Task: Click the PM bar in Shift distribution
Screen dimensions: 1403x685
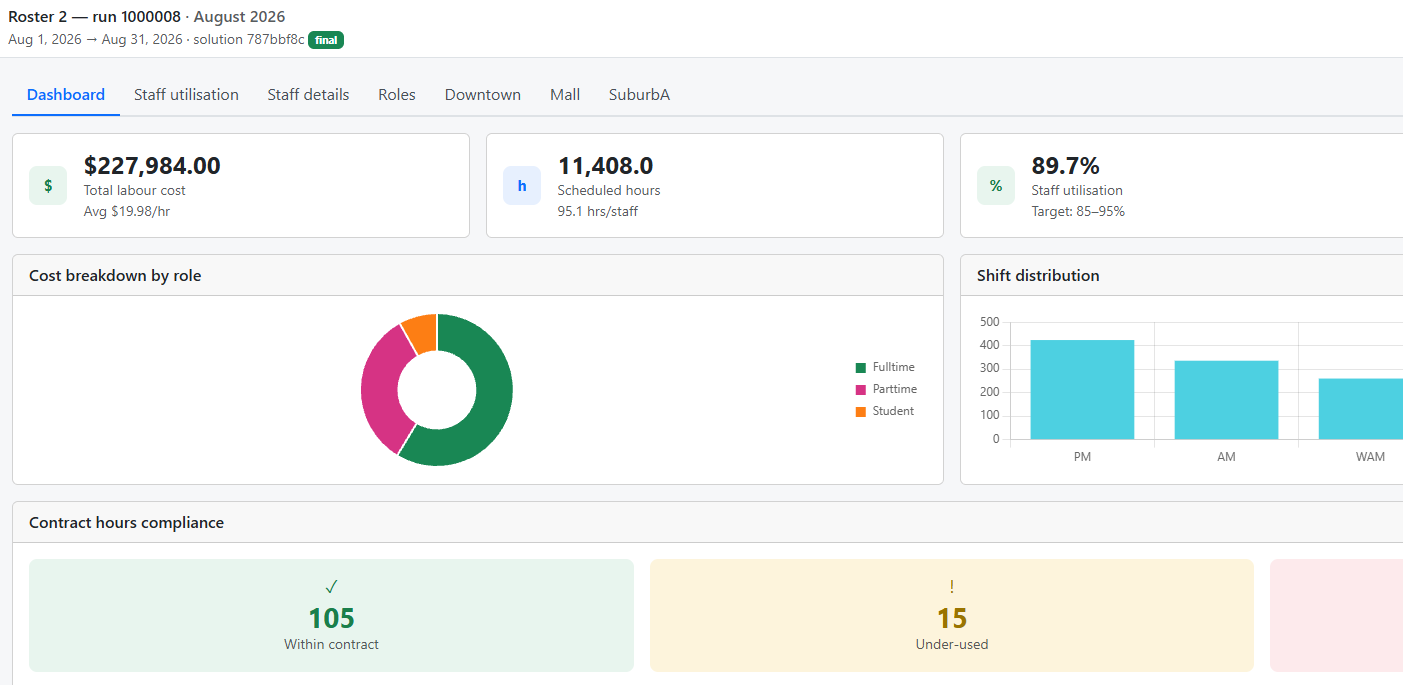Action: coord(1082,390)
